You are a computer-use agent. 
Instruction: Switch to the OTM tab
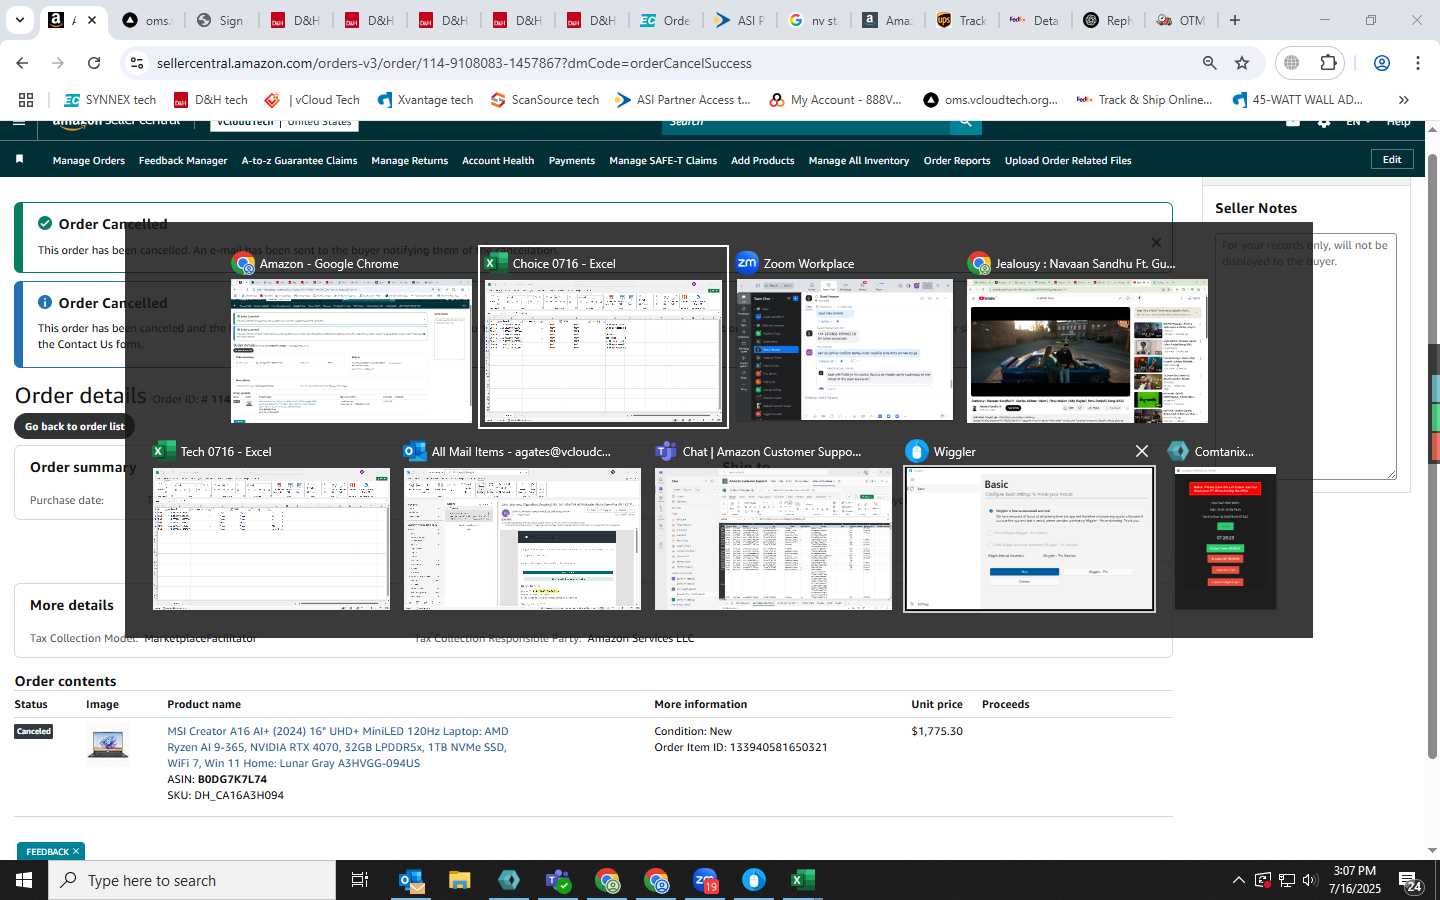[x=1183, y=20]
